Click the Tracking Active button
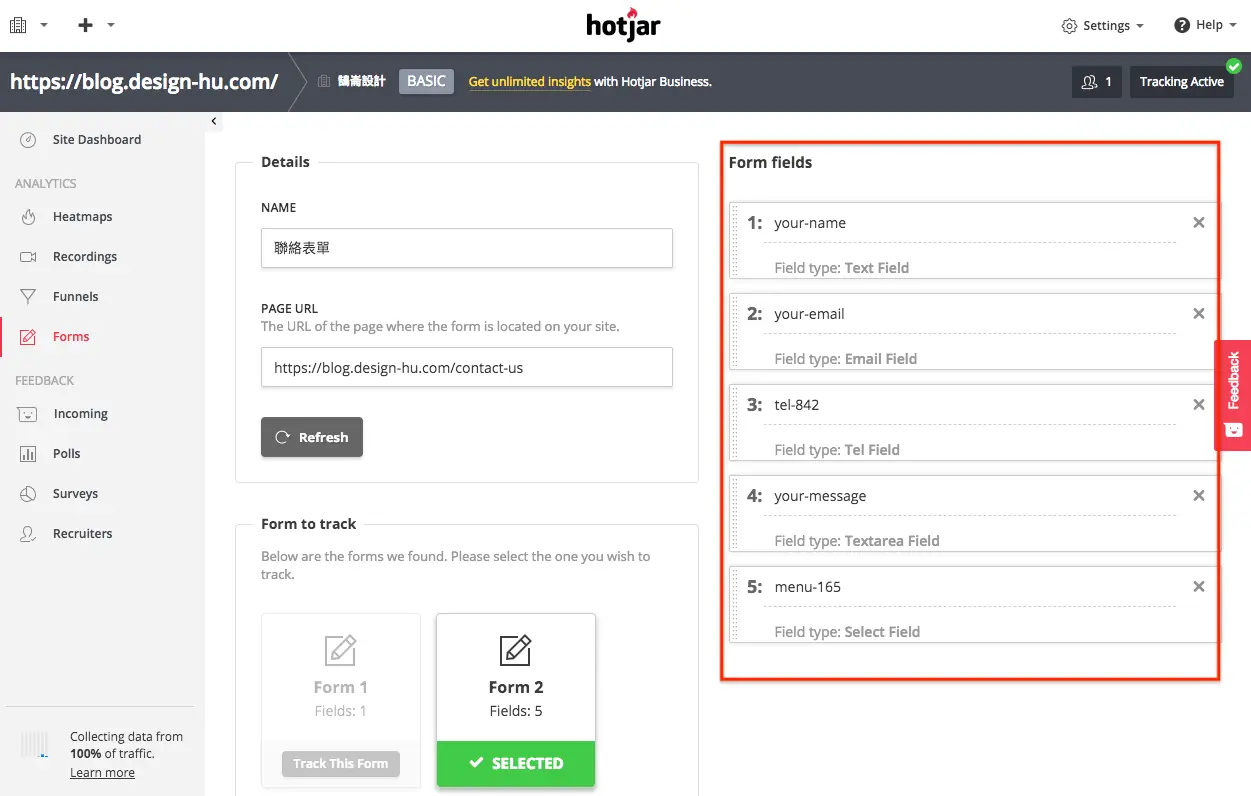Screen dimensions: 1251x796 coord(1181,82)
